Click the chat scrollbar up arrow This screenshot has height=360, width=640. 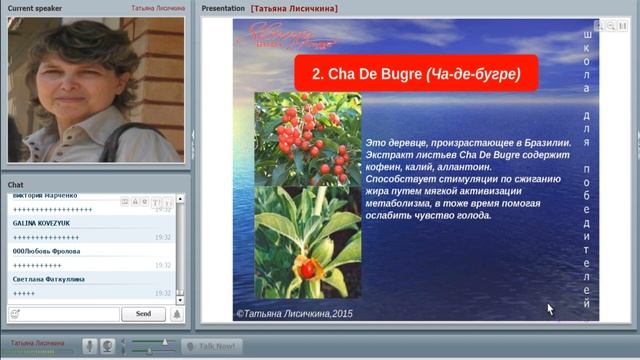coord(180,199)
